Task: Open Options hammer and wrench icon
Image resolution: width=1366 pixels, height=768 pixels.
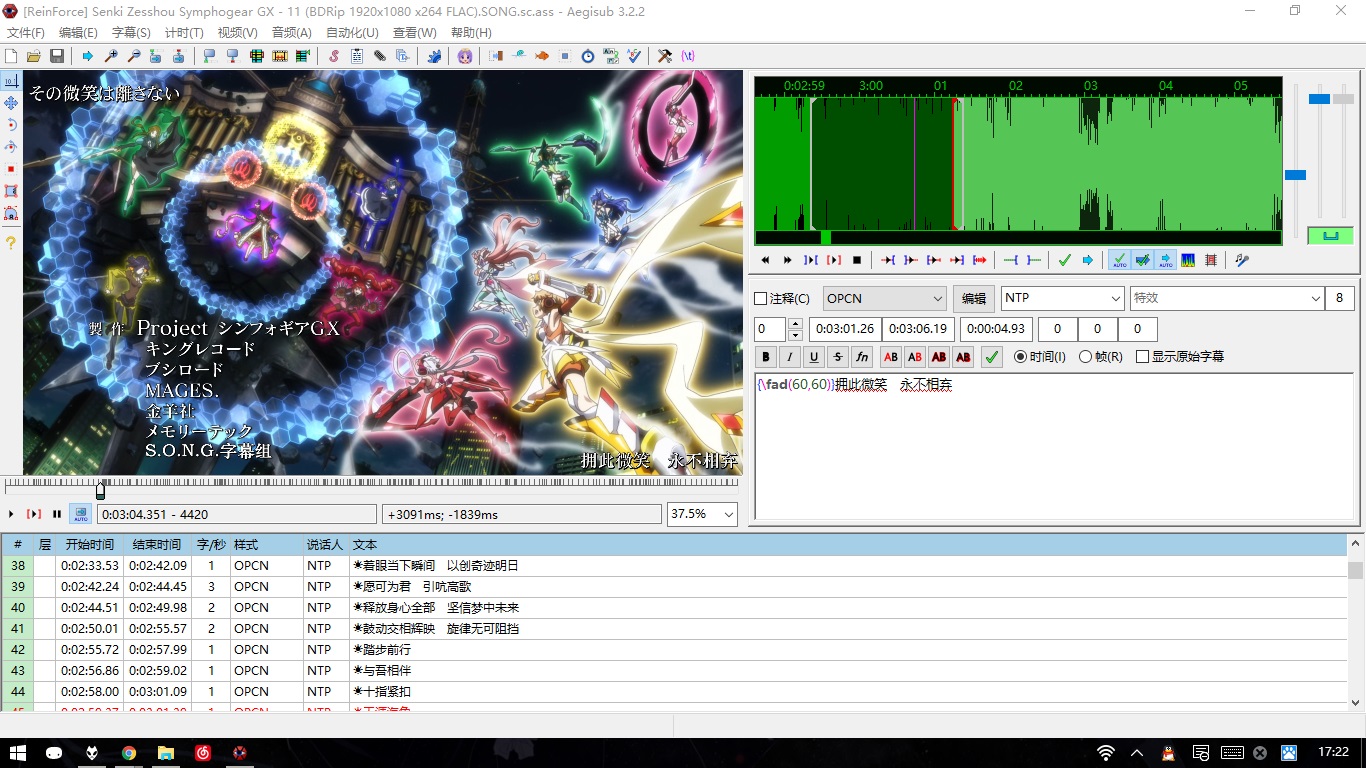Action: click(664, 56)
